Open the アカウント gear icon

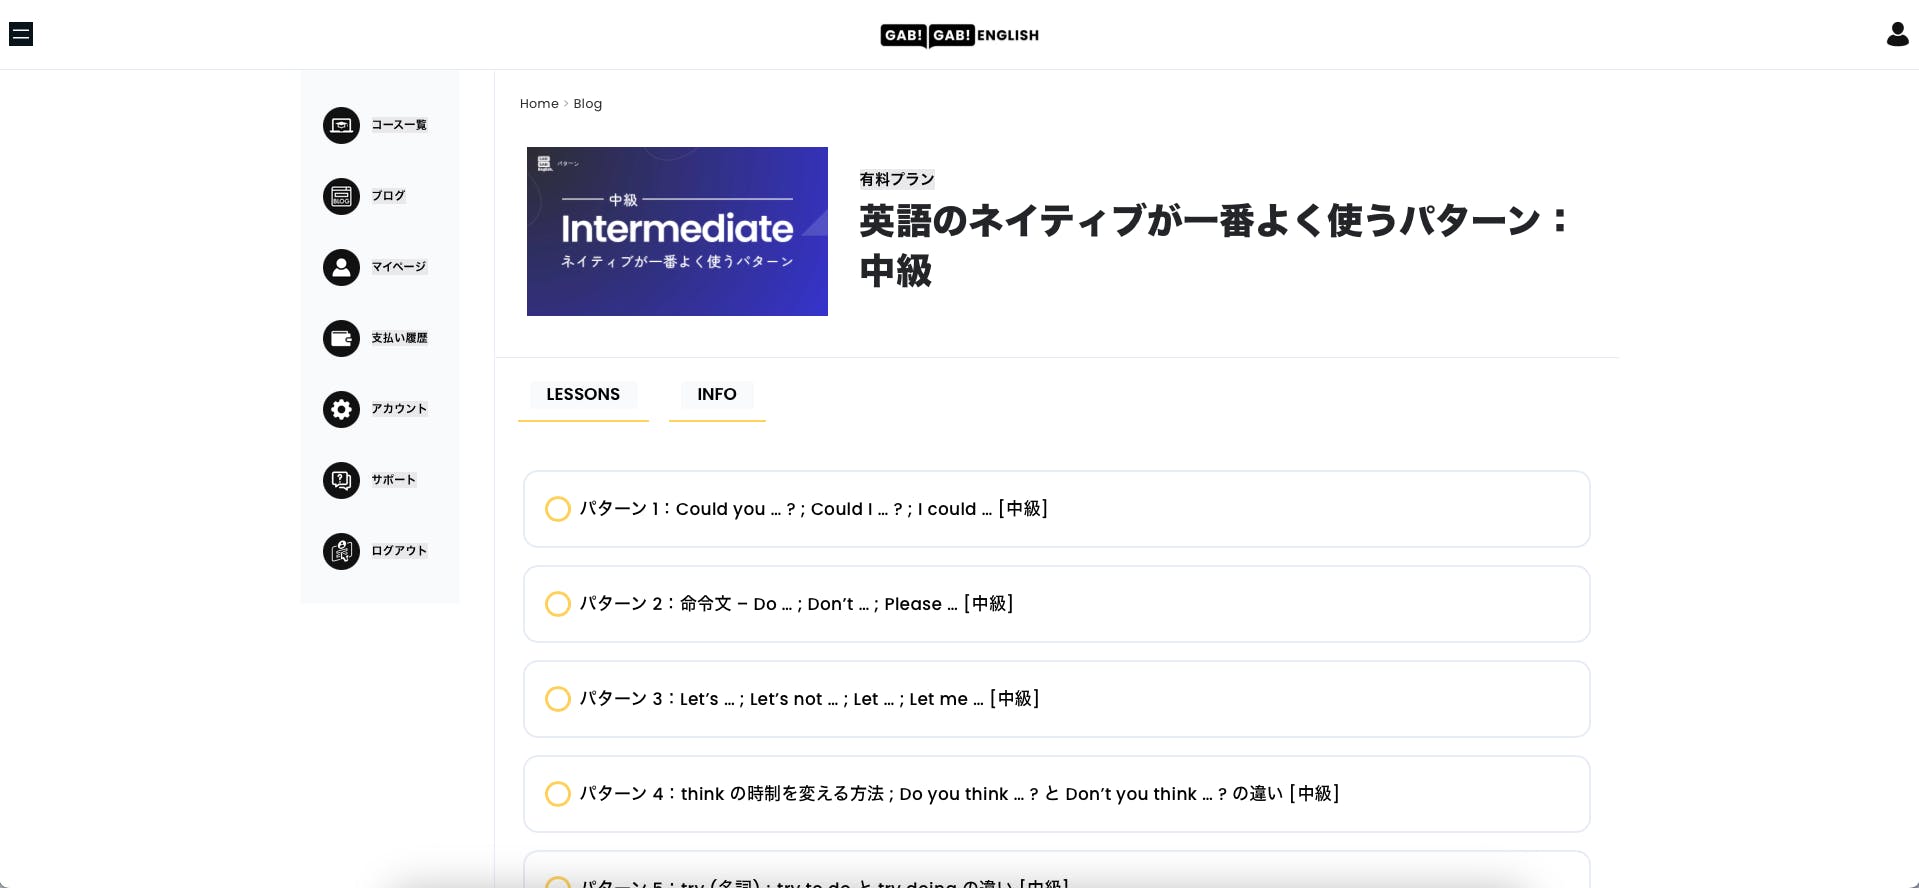click(341, 410)
